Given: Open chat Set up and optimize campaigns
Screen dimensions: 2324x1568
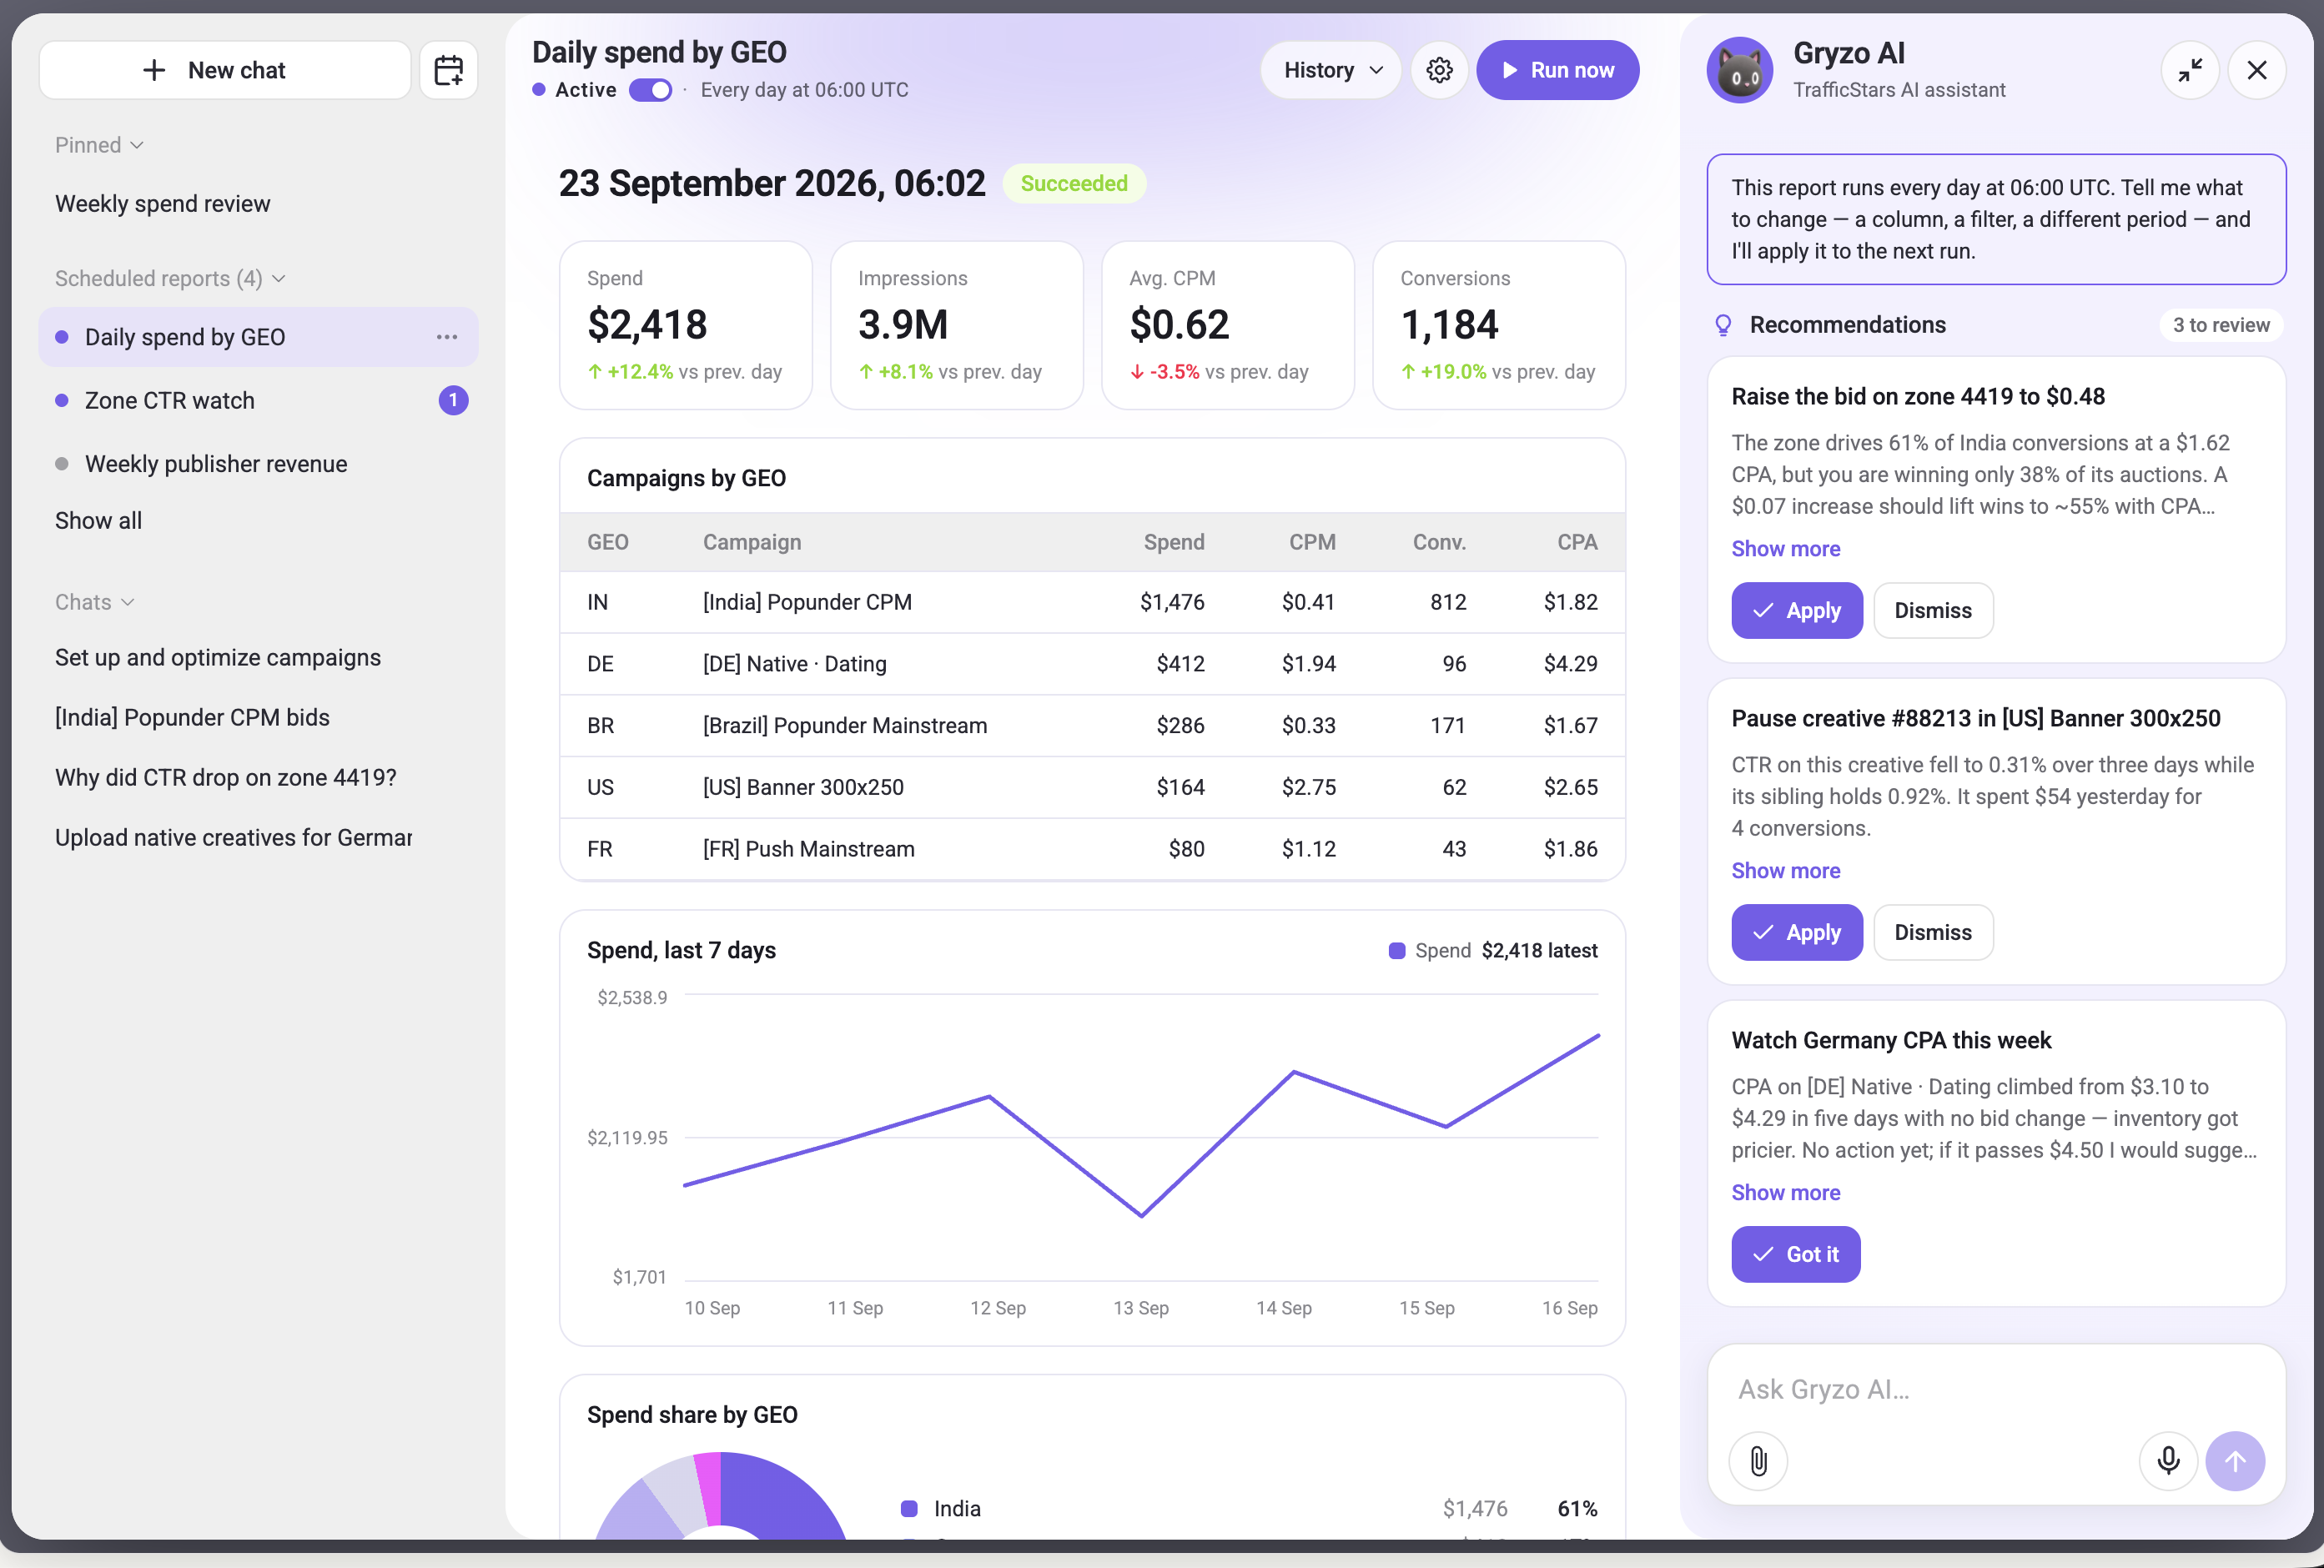Looking at the screenshot, I should pos(218,657).
